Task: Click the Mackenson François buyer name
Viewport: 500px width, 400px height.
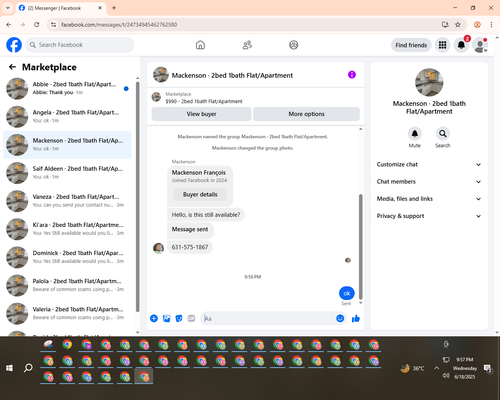Action: [x=199, y=172]
